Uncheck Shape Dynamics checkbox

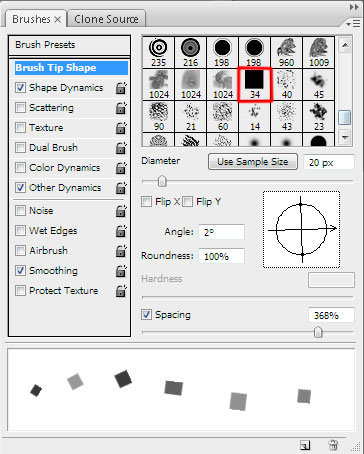click(21, 88)
